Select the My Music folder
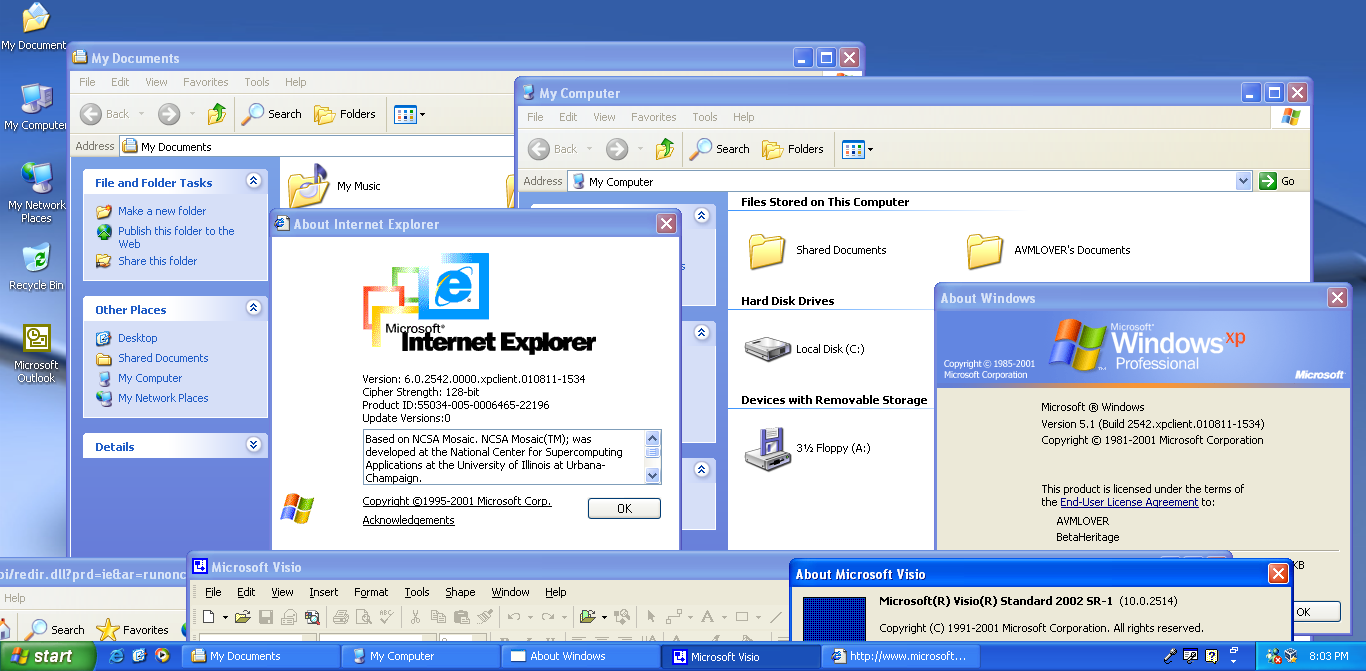1366x671 pixels. coord(308,186)
